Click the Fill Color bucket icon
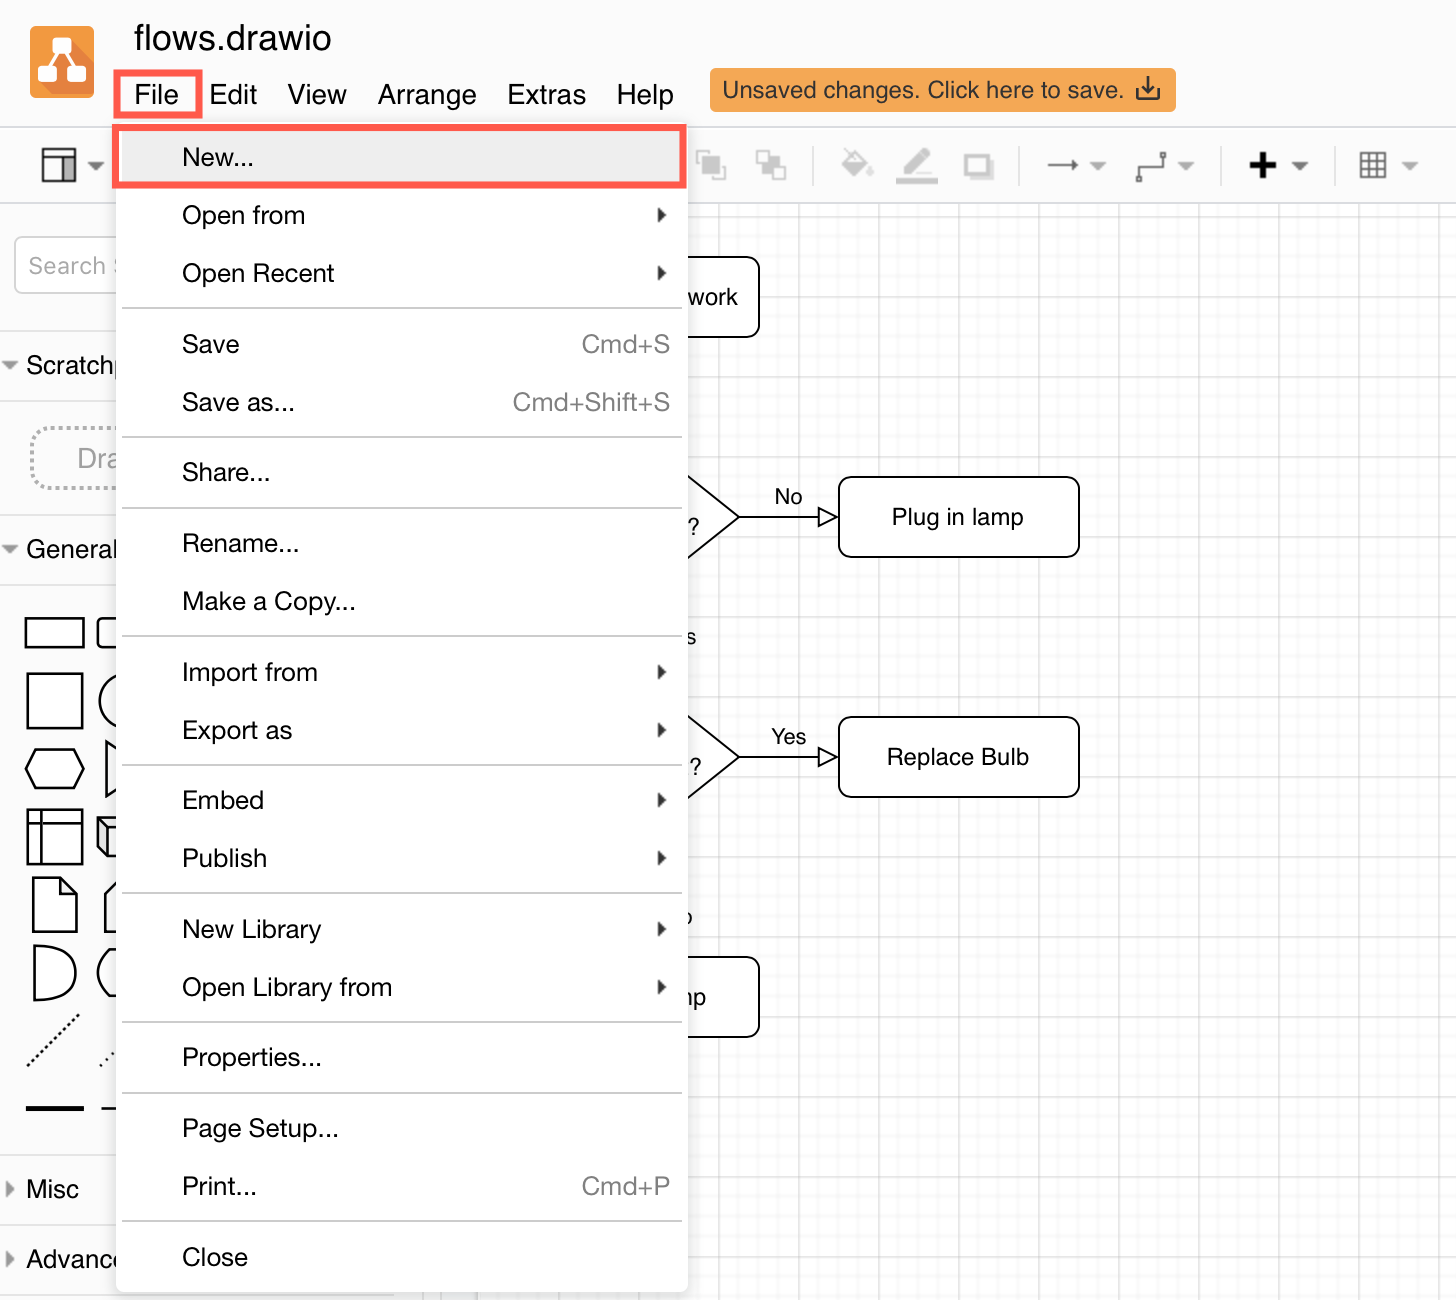Image resolution: width=1456 pixels, height=1300 pixels. (856, 165)
